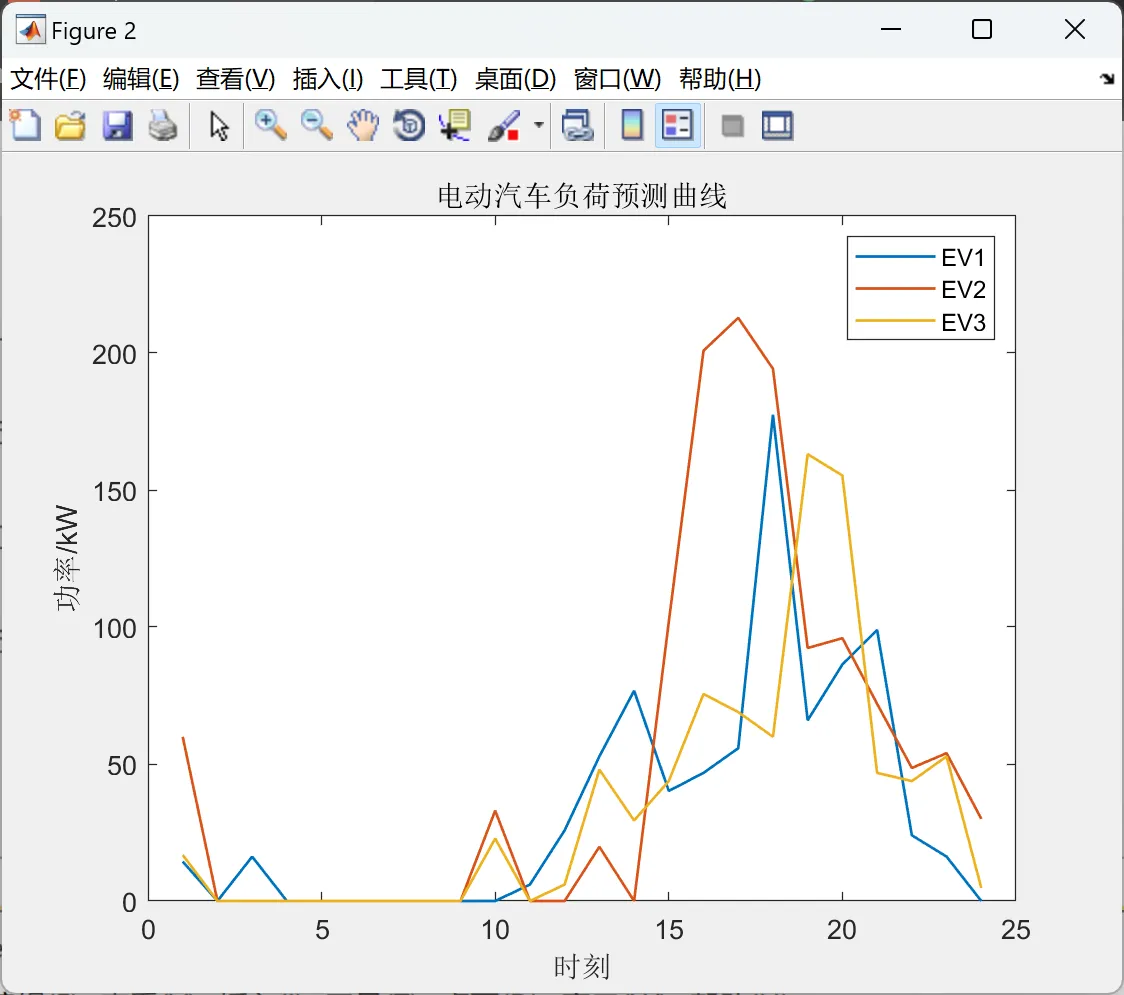1124x995 pixels.
Task: Click the y-axis tick label 200
Action: click(x=114, y=355)
